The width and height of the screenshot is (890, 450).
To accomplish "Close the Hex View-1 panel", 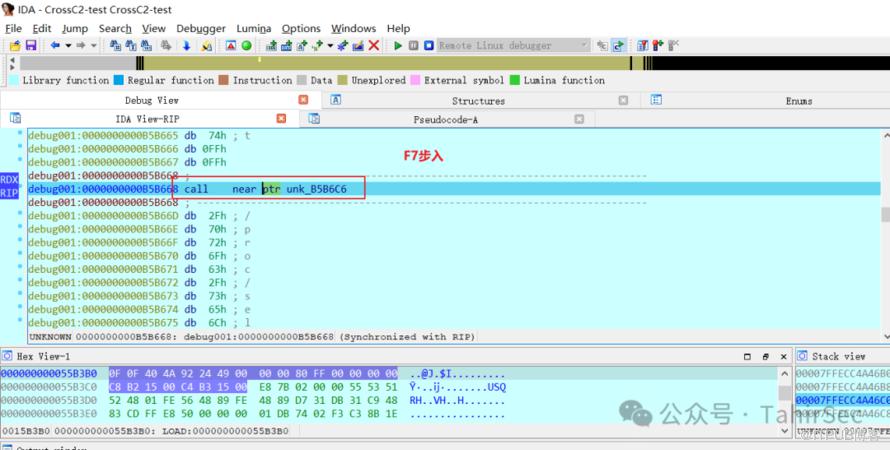I will 783,356.
